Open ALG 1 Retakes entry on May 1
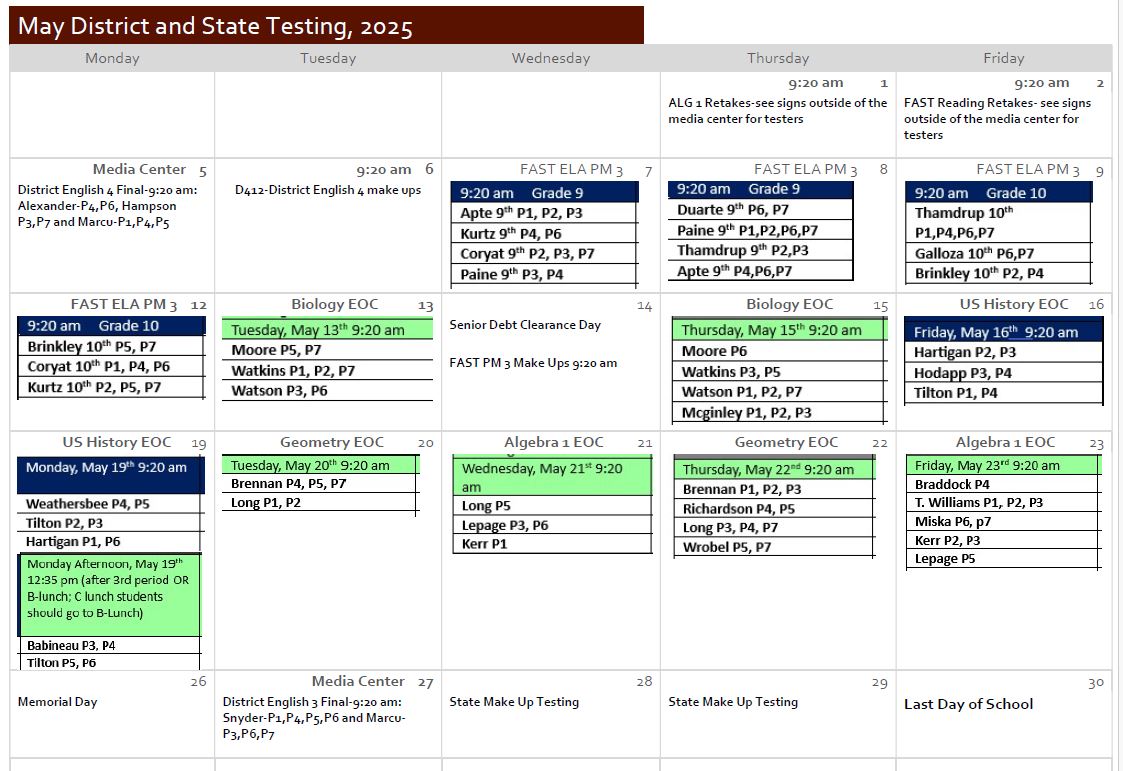The width and height of the screenshot is (1123, 771). (x=778, y=111)
